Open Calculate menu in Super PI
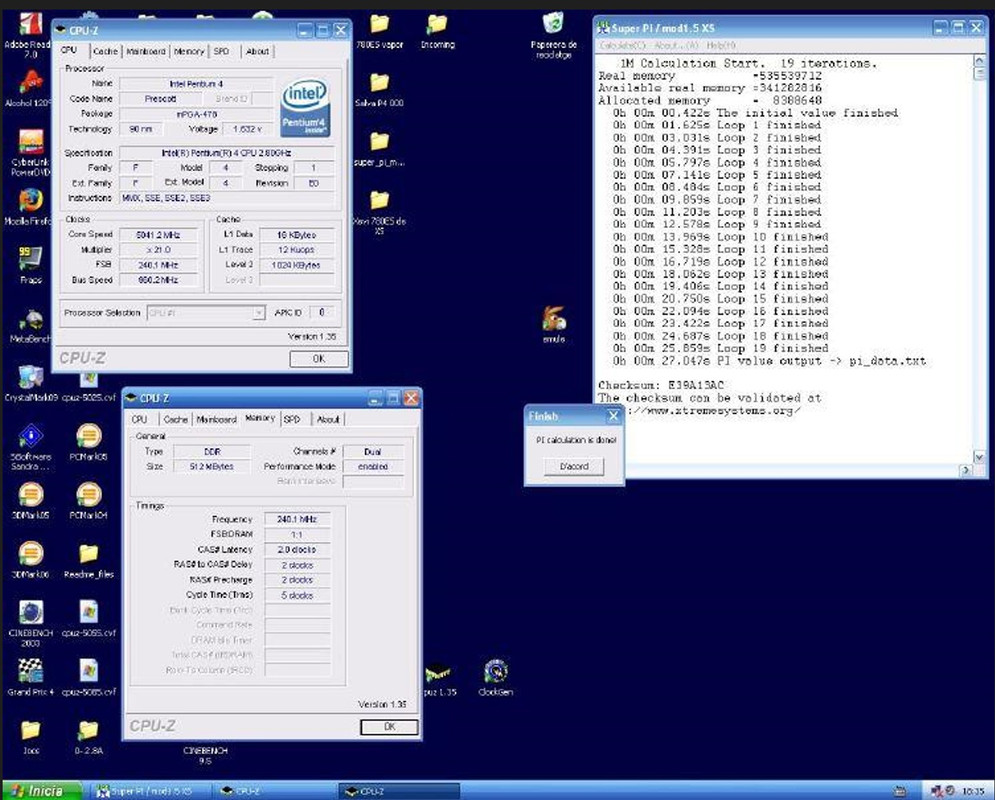The width and height of the screenshot is (995, 800). pos(622,46)
